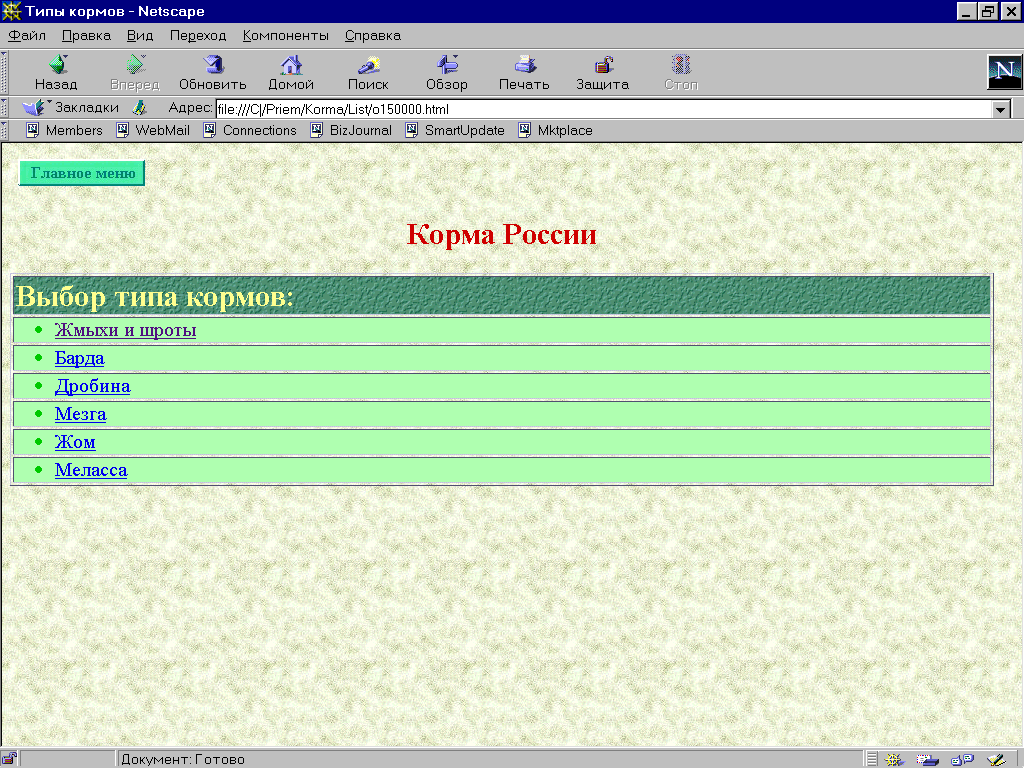Click the Назад (Back) toolbar icon

point(56,66)
